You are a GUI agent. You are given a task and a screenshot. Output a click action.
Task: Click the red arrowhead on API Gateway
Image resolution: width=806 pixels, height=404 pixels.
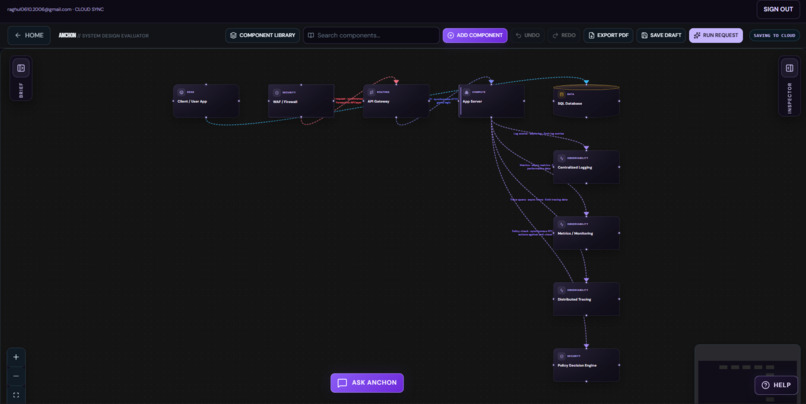coord(396,82)
